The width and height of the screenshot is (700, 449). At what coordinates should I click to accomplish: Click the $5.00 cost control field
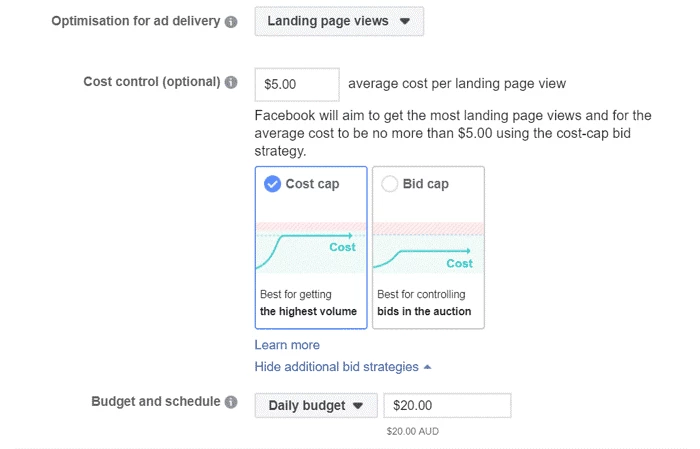(297, 84)
